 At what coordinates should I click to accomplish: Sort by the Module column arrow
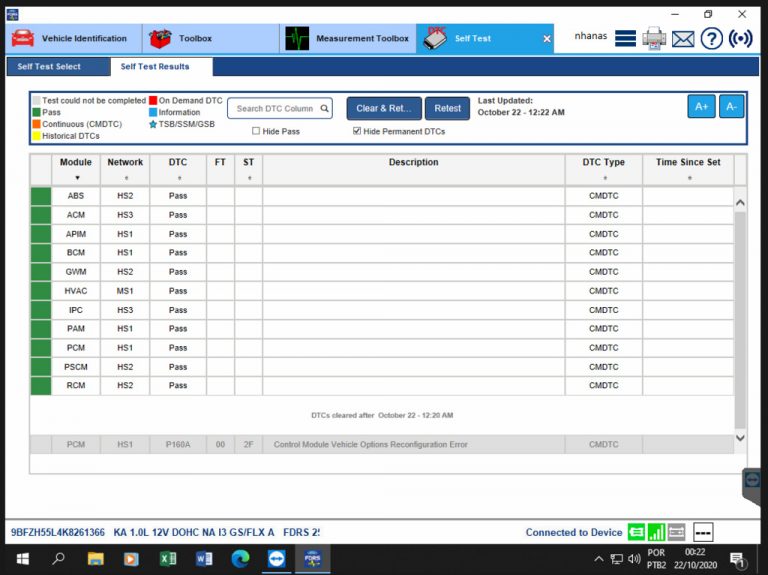pyautogui.click(x=76, y=178)
